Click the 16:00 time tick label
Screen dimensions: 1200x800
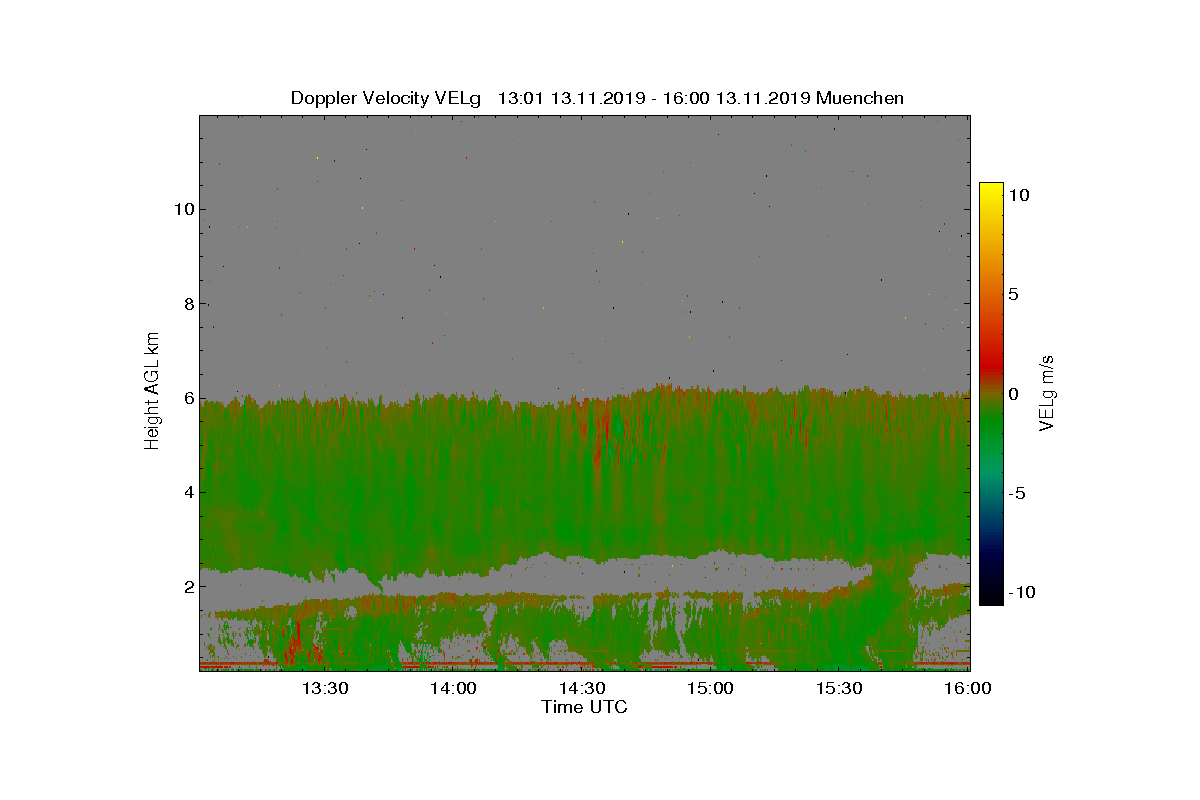click(968, 688)
